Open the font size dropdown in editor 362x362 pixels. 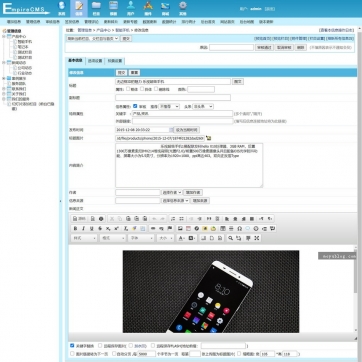[x=166, y=238]
